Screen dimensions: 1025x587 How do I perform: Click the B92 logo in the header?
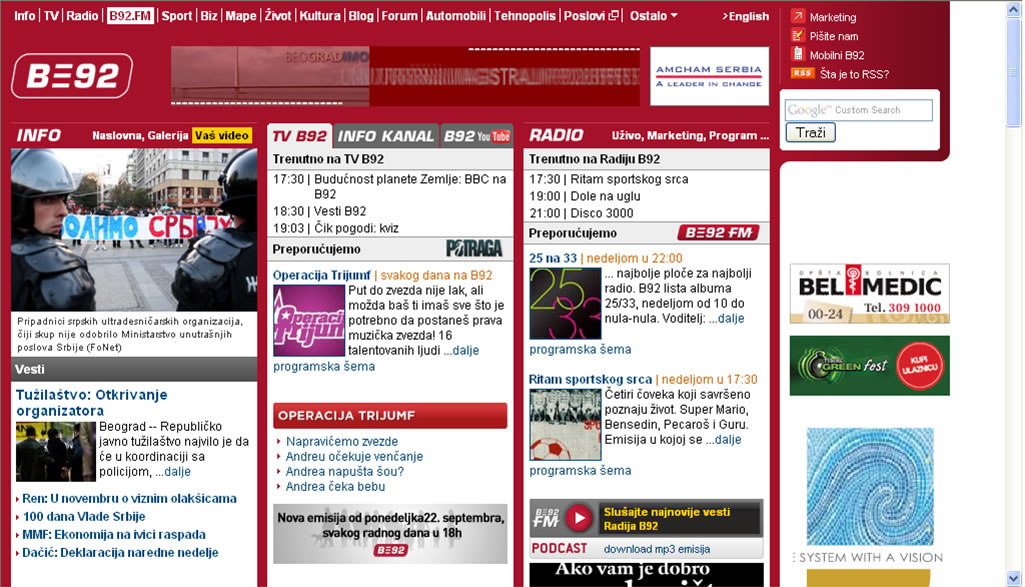point(72,76)
